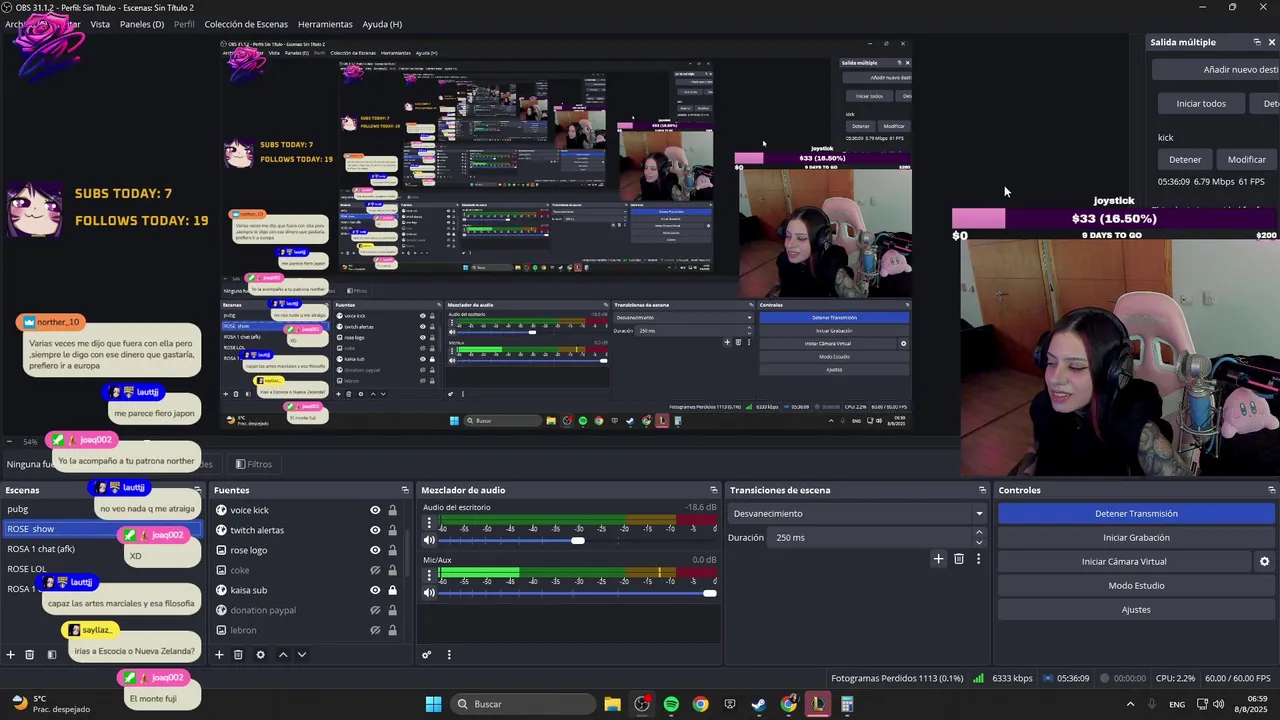Float the Salida múltiple panel

1257,42
